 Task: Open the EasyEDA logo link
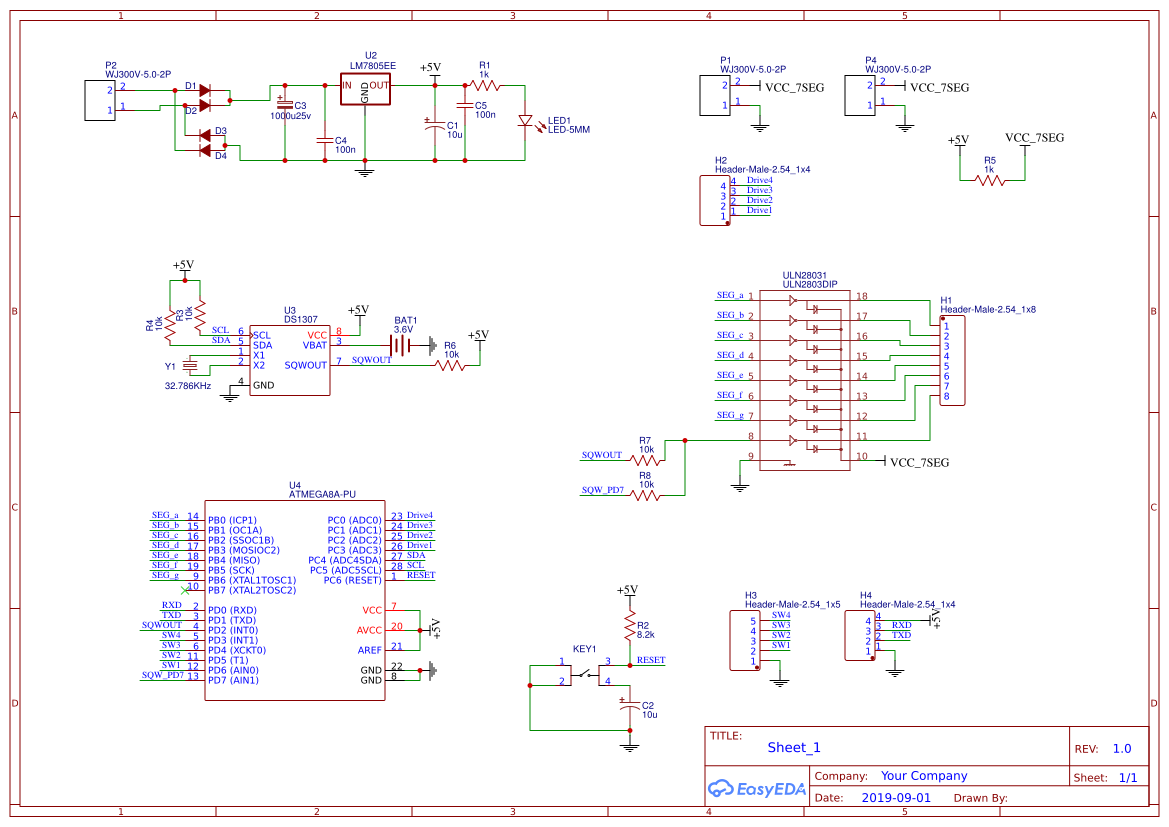click(757, 789)
